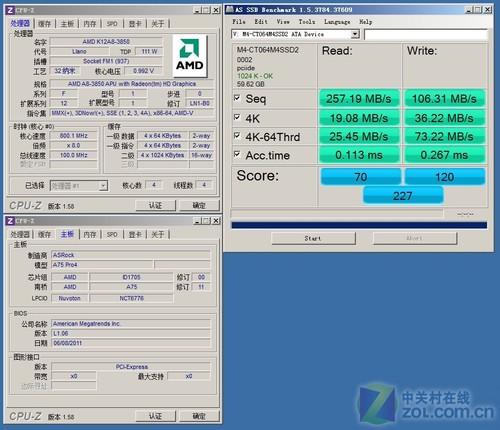Click 确定 button in lower CPU-Z window
This screenshot has height=430, width=500.
coord(199,416)
